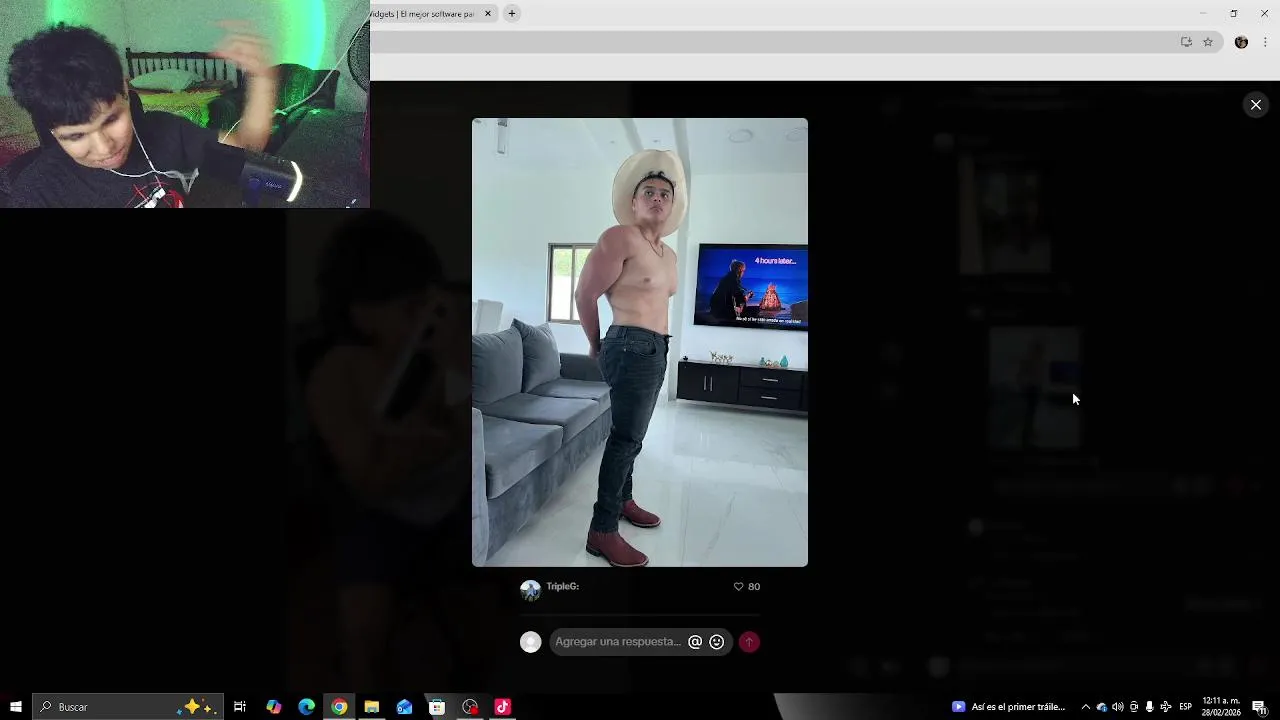Viewport: 1280px width, 720px height.
Task: Open Task View from the taskbar
Action: [240, 707]
